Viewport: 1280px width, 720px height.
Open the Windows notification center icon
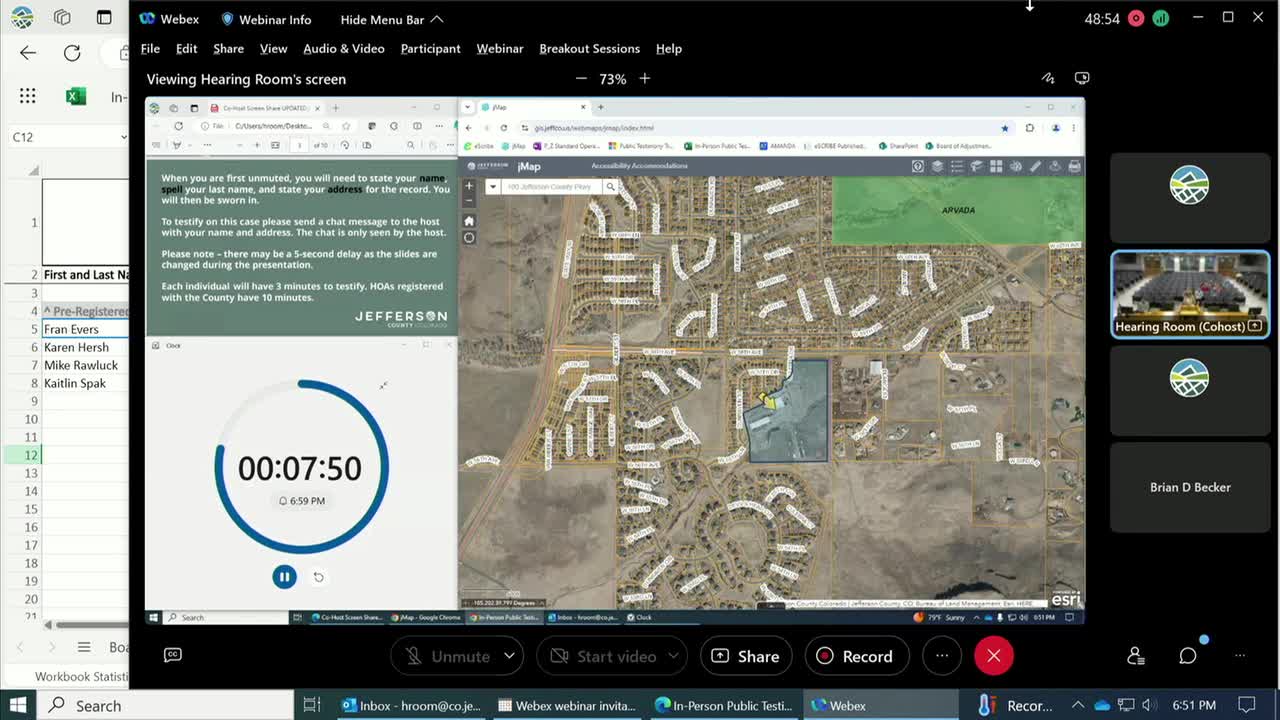1246,705
